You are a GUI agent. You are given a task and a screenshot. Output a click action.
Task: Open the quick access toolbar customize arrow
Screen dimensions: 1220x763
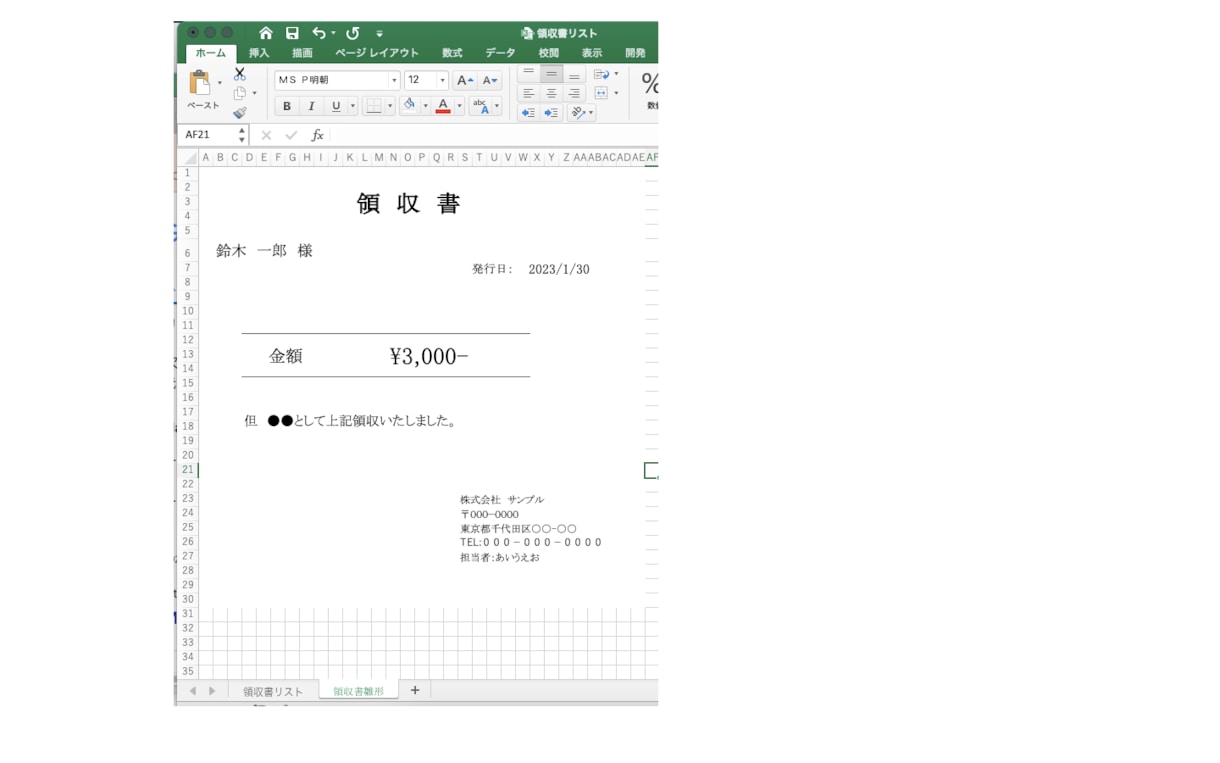379,33
